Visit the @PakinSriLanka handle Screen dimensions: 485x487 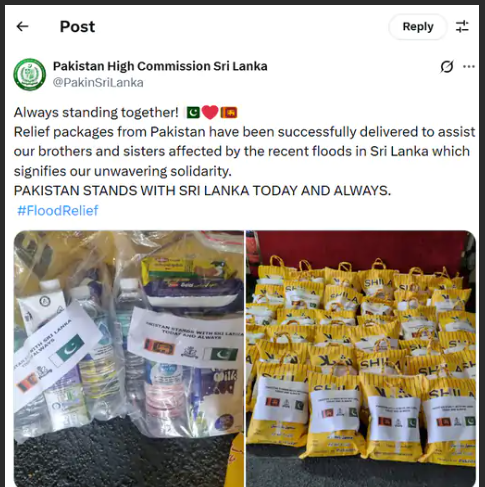[x=98, y=82]
